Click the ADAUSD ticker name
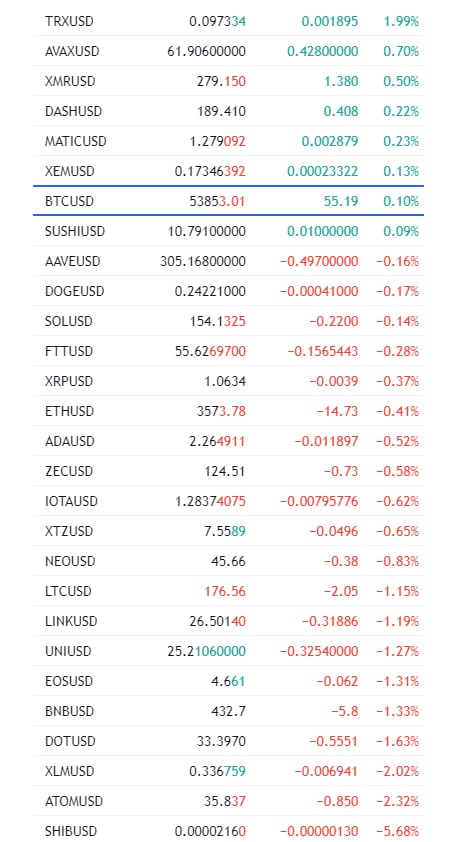462x842 pixels. coord(70,441)
